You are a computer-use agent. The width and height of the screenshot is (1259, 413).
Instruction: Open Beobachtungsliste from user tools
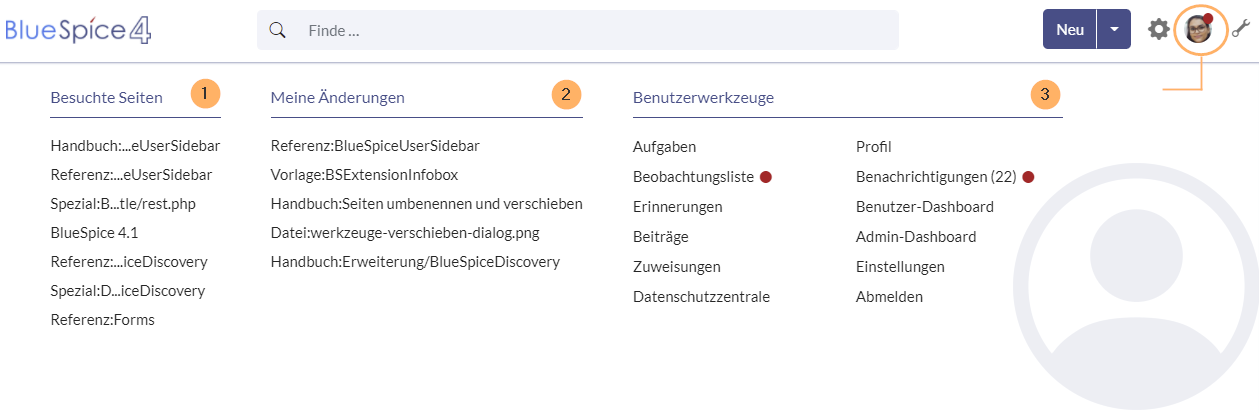pos(693,177)
